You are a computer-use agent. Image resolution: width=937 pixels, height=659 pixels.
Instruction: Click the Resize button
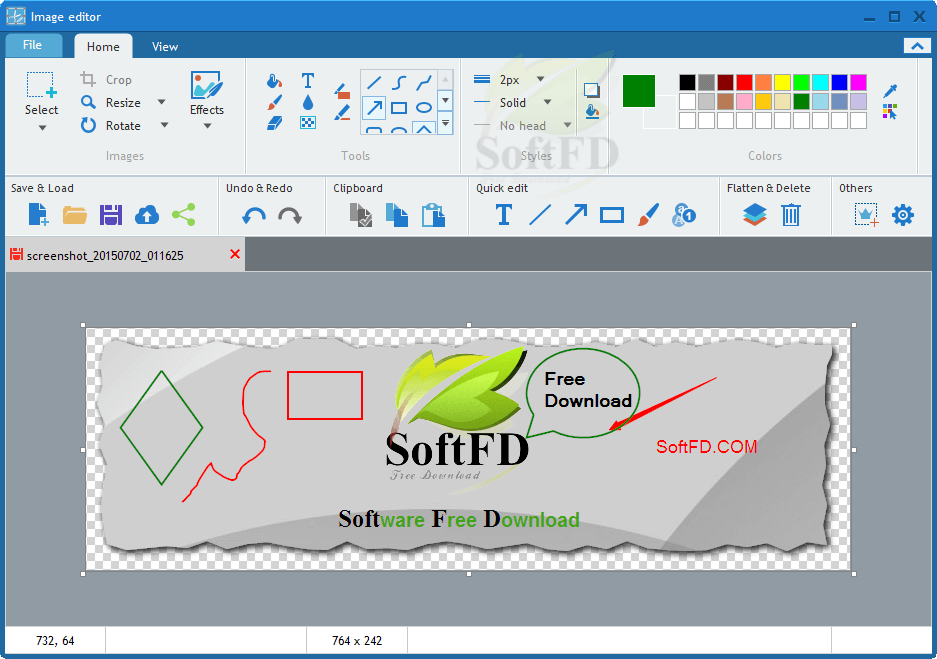(114, 103)
